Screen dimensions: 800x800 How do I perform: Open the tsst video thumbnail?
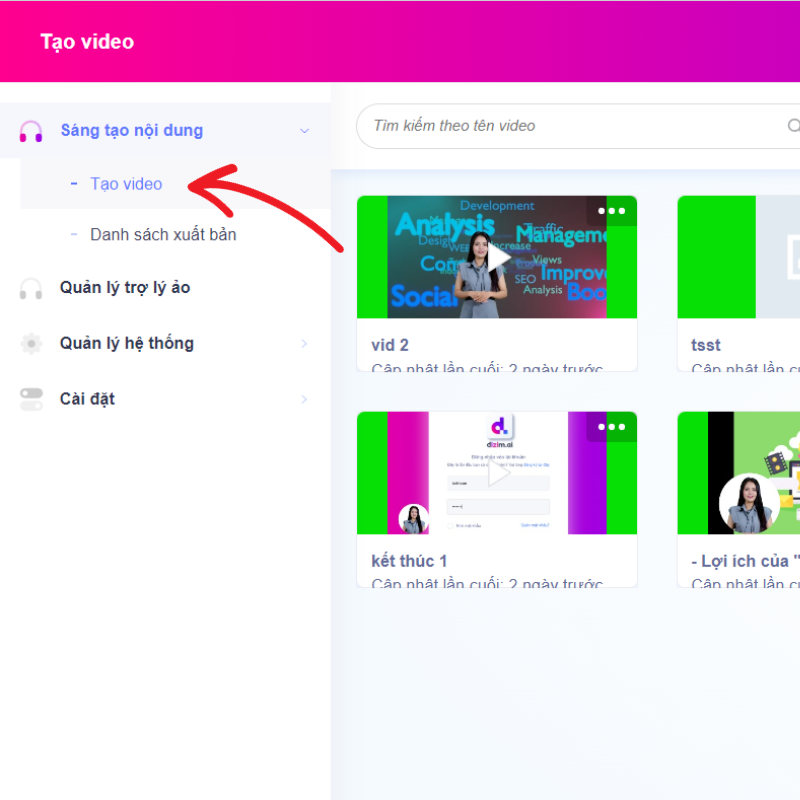pyautogui.click(x=739, y=257)
